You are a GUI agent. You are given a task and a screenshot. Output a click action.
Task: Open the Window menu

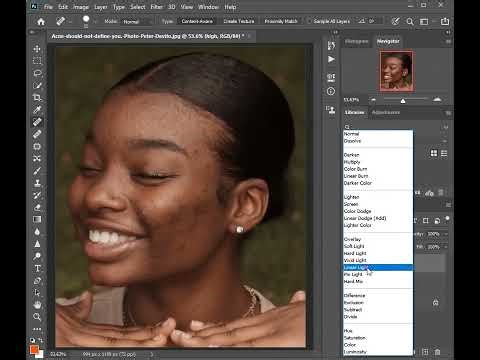tap(208, 7)
